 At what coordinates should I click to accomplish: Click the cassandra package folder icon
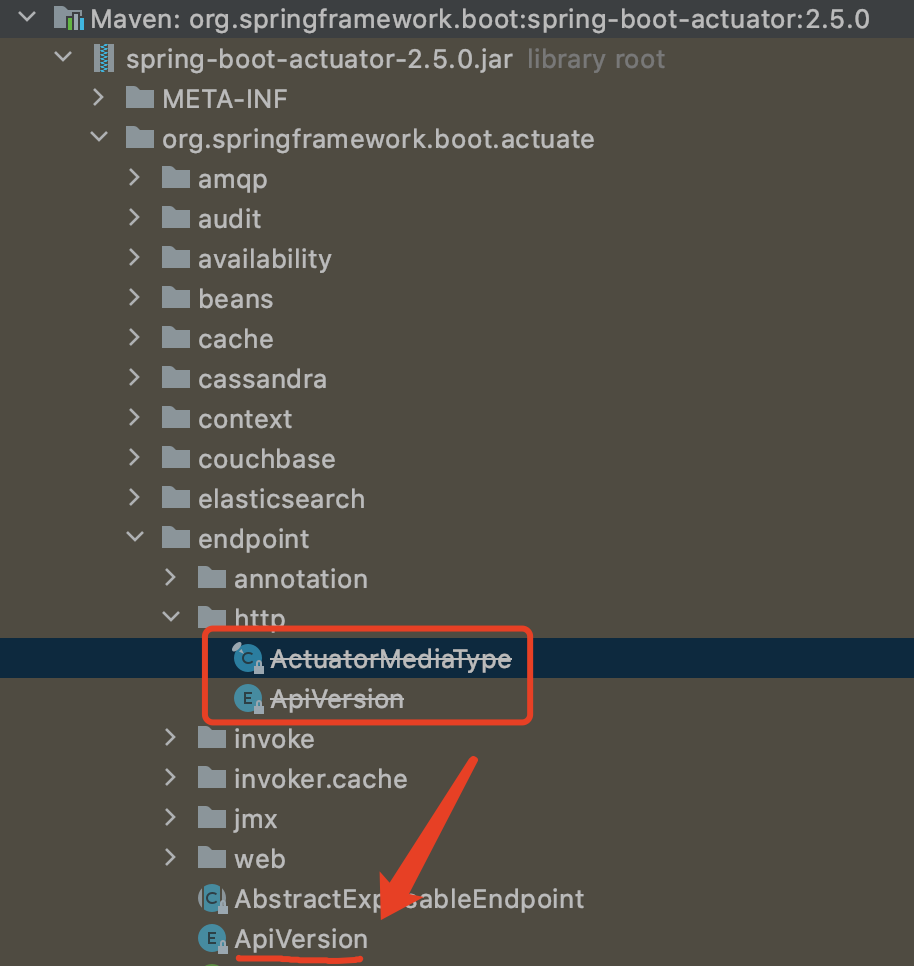pos(176,378)
